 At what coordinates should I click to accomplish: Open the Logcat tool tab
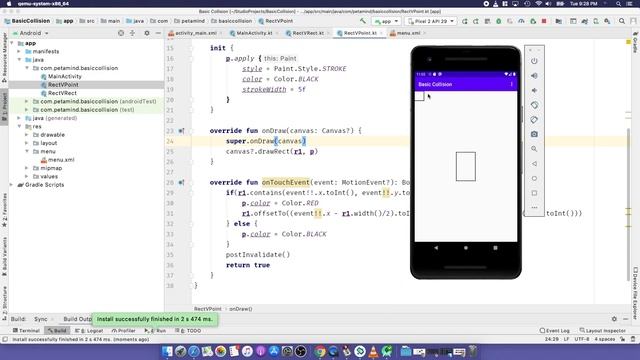point(89,331)
